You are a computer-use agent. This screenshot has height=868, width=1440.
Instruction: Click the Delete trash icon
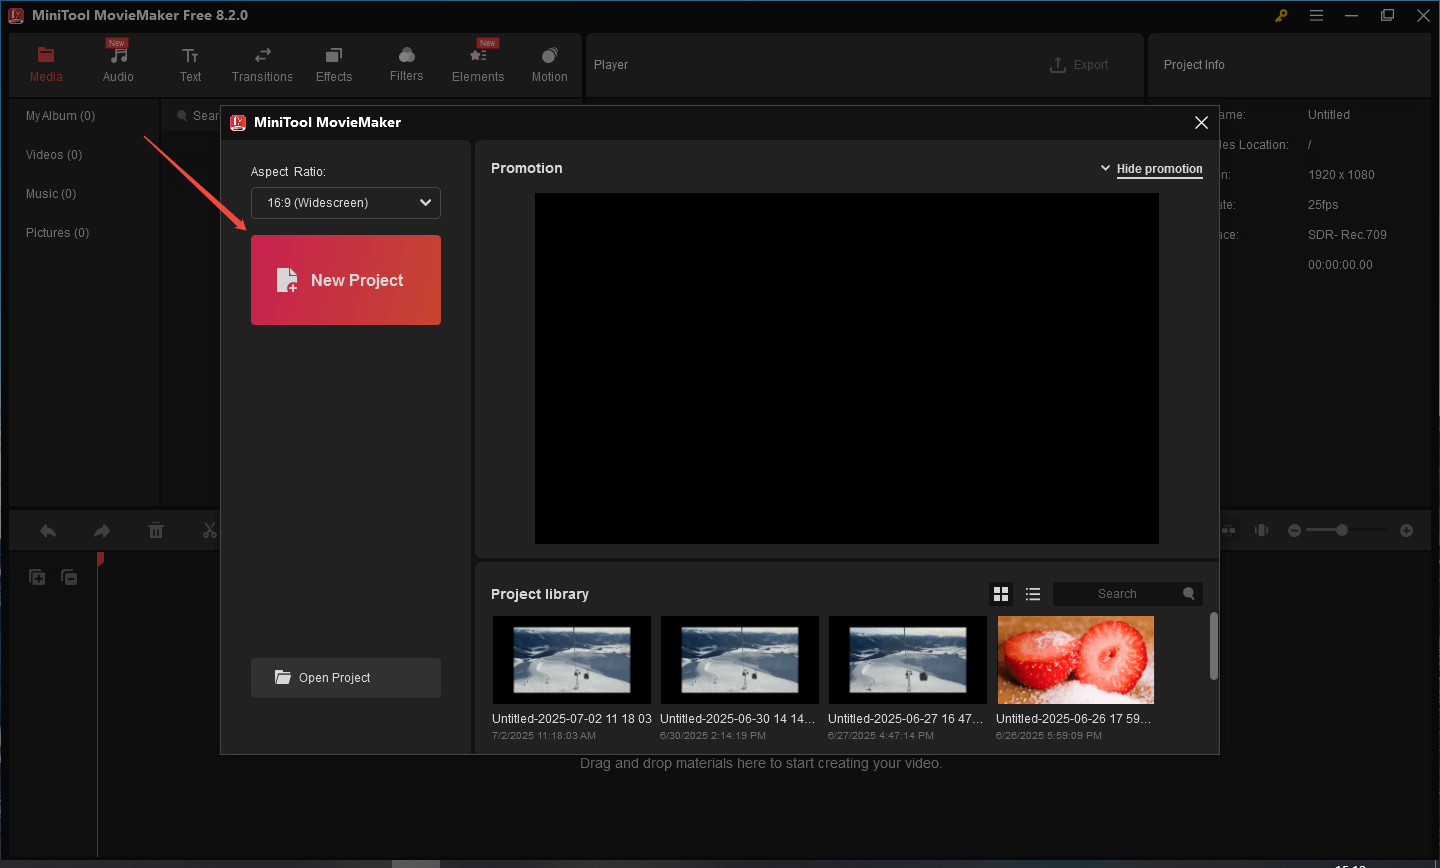[x=156, y=531]
